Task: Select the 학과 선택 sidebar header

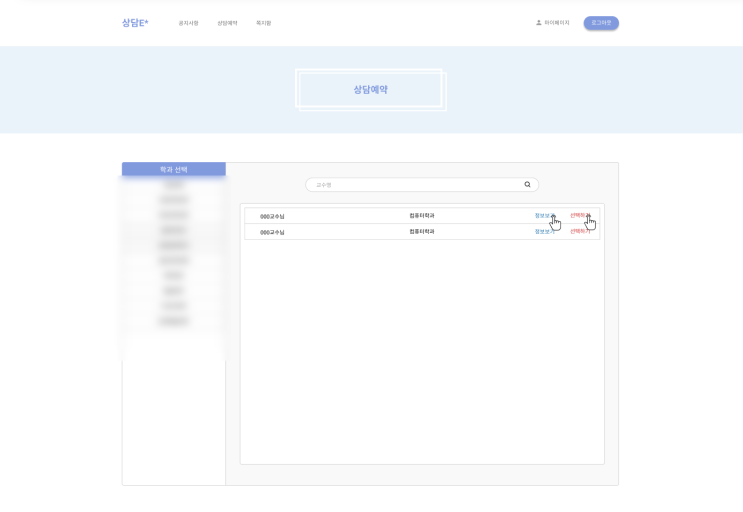Action: pos(173,169)
